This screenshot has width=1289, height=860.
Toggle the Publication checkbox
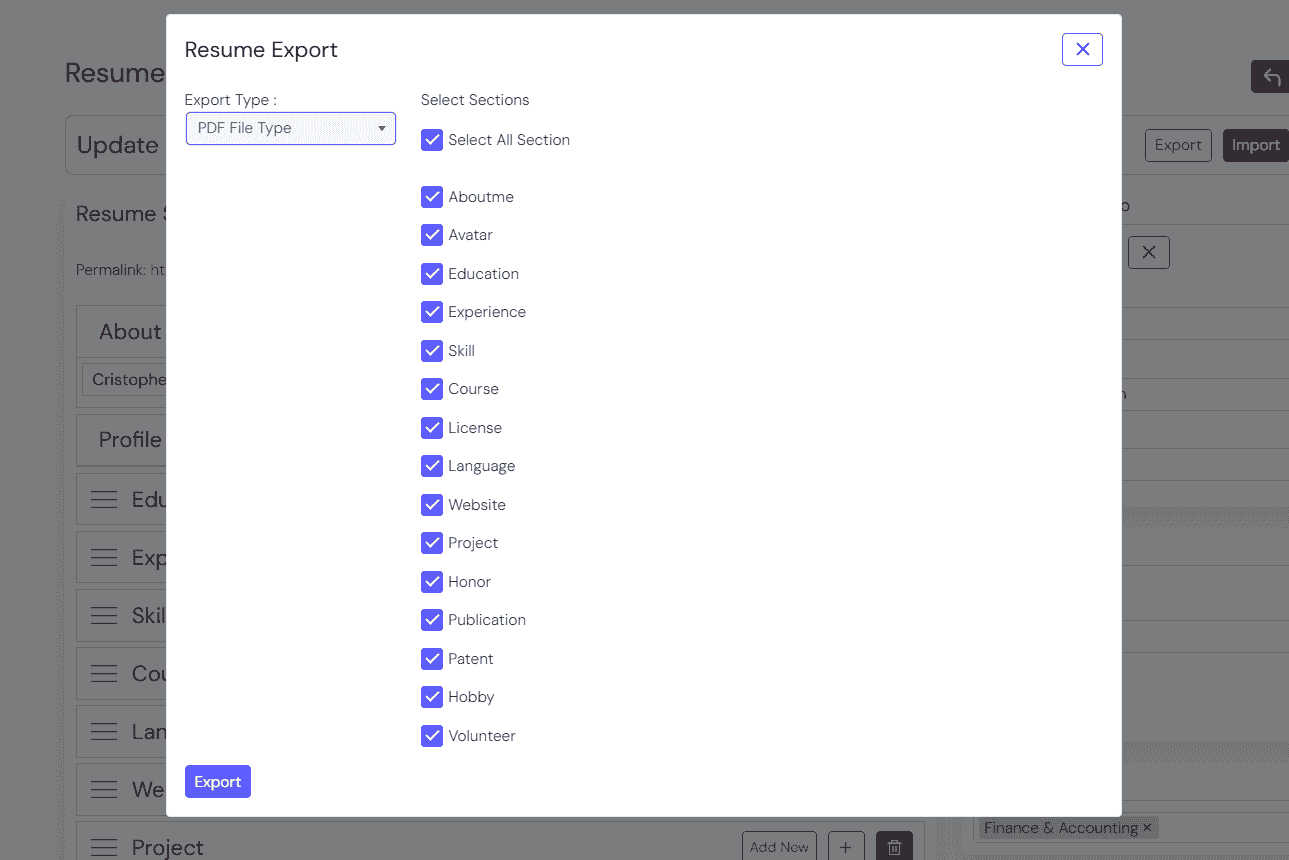432,620
